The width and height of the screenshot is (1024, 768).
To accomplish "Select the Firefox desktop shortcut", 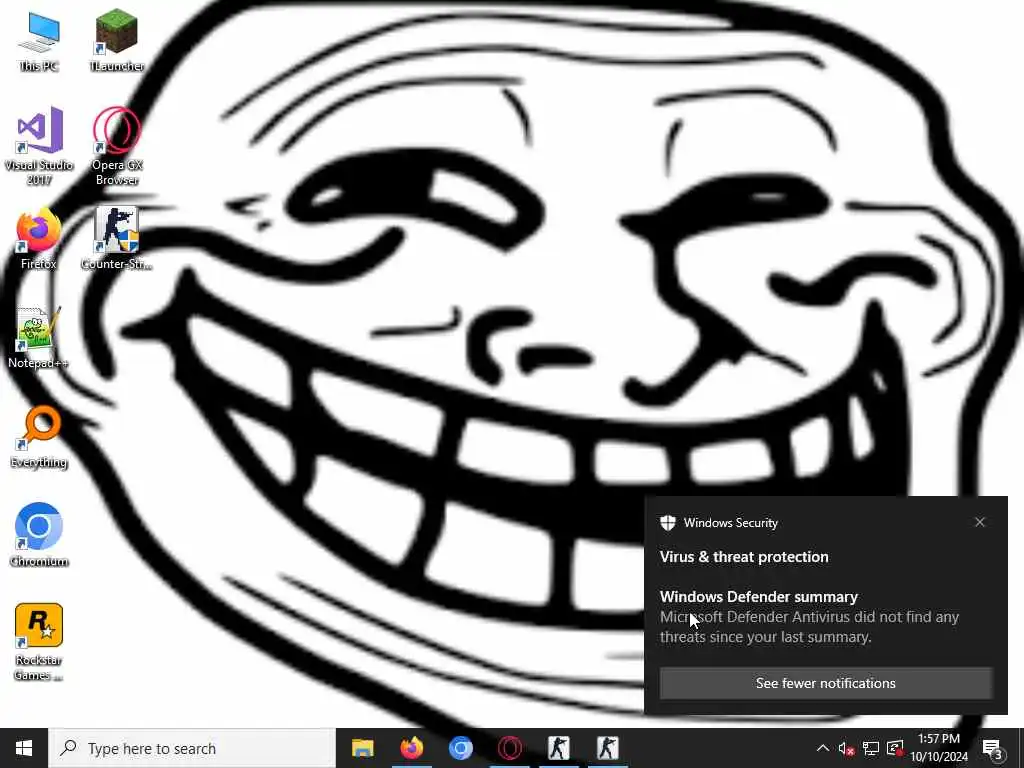I will point(39,238).
